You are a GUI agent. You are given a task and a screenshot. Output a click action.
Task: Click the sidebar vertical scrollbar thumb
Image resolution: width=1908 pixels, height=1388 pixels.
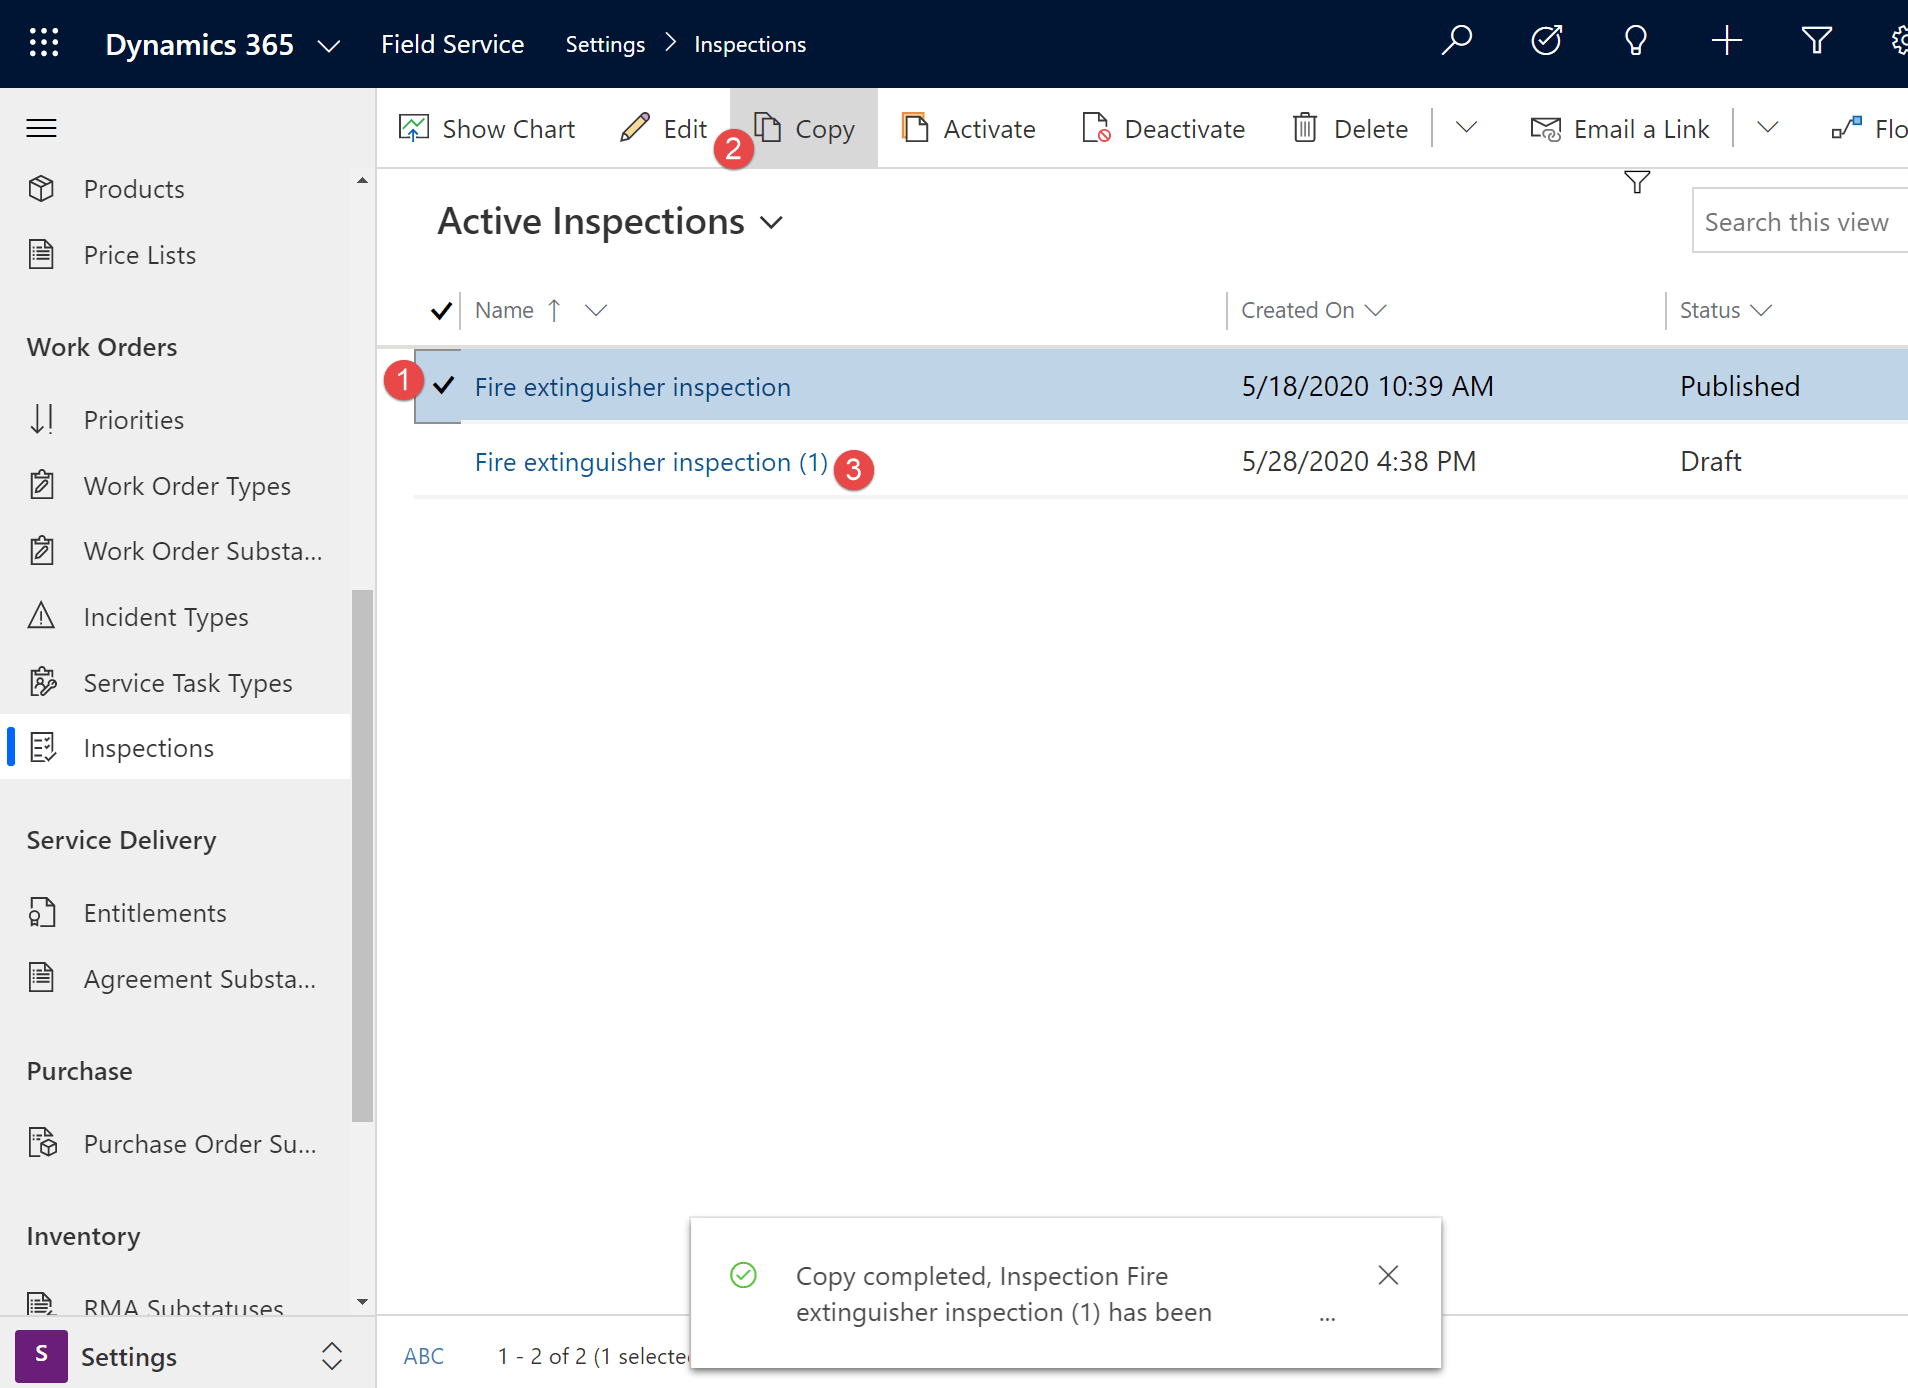coord(362,856)
